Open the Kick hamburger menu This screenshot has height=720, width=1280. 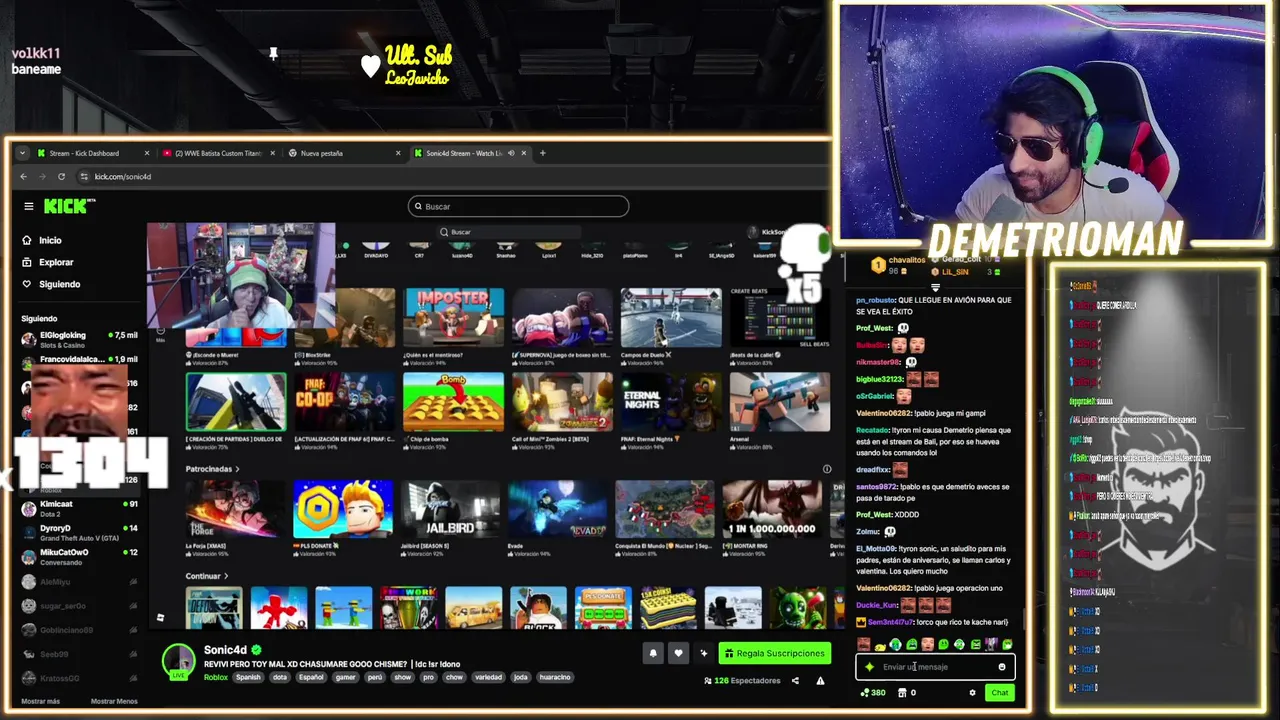[29, 206]
